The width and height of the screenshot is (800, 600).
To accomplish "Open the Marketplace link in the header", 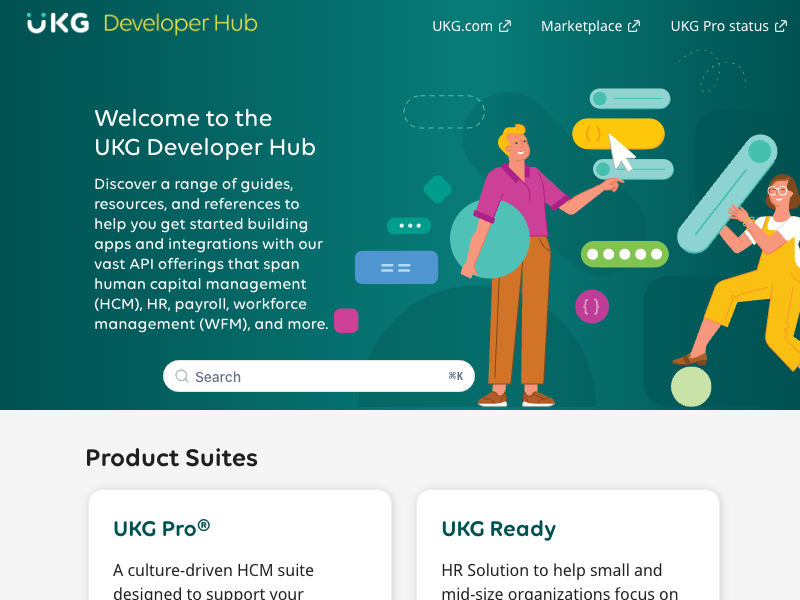I will tap(590, 26).
